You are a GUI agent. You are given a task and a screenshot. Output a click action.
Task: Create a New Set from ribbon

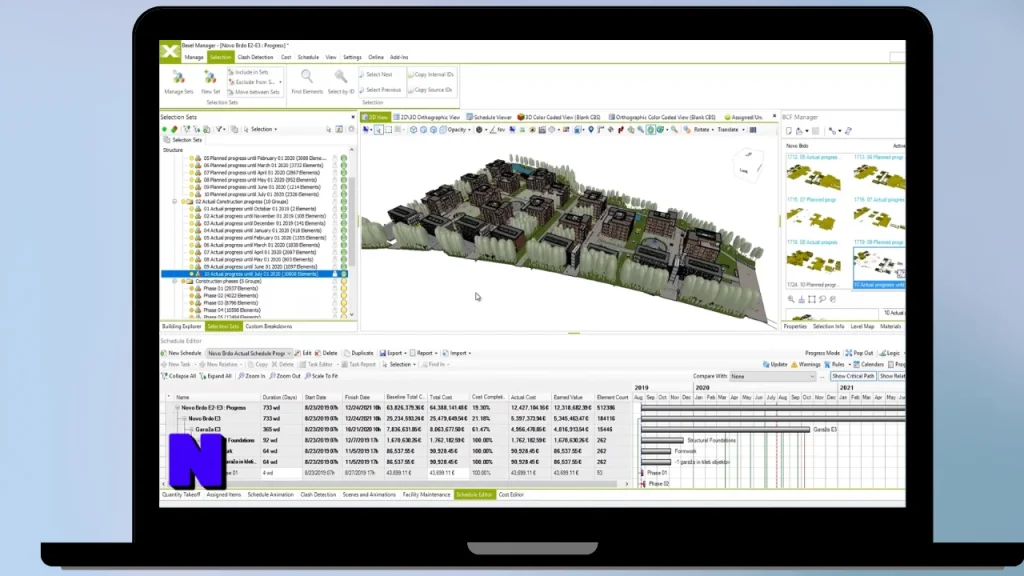(210, 82)
